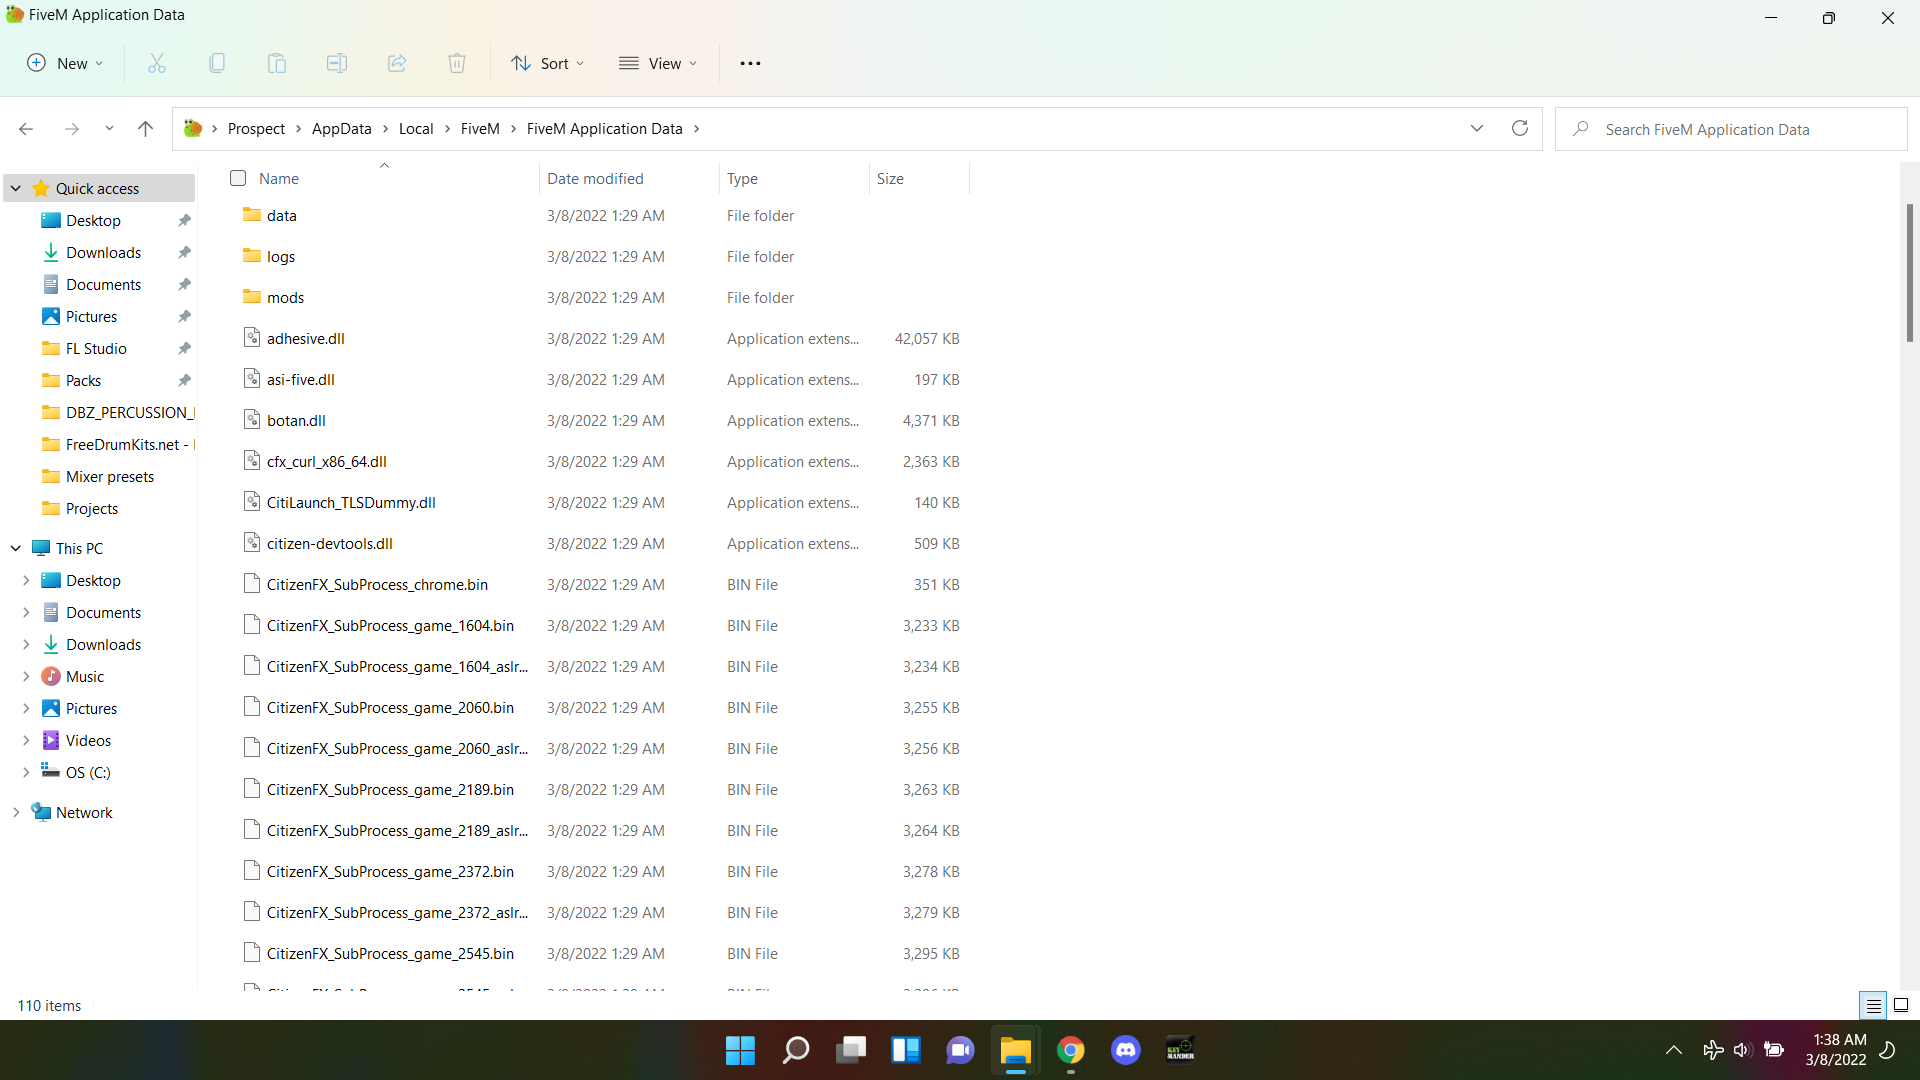Open Windows Start menu
Image resolution: width=1920 pixels, height=1080 pixels.
pos(740,1050)
